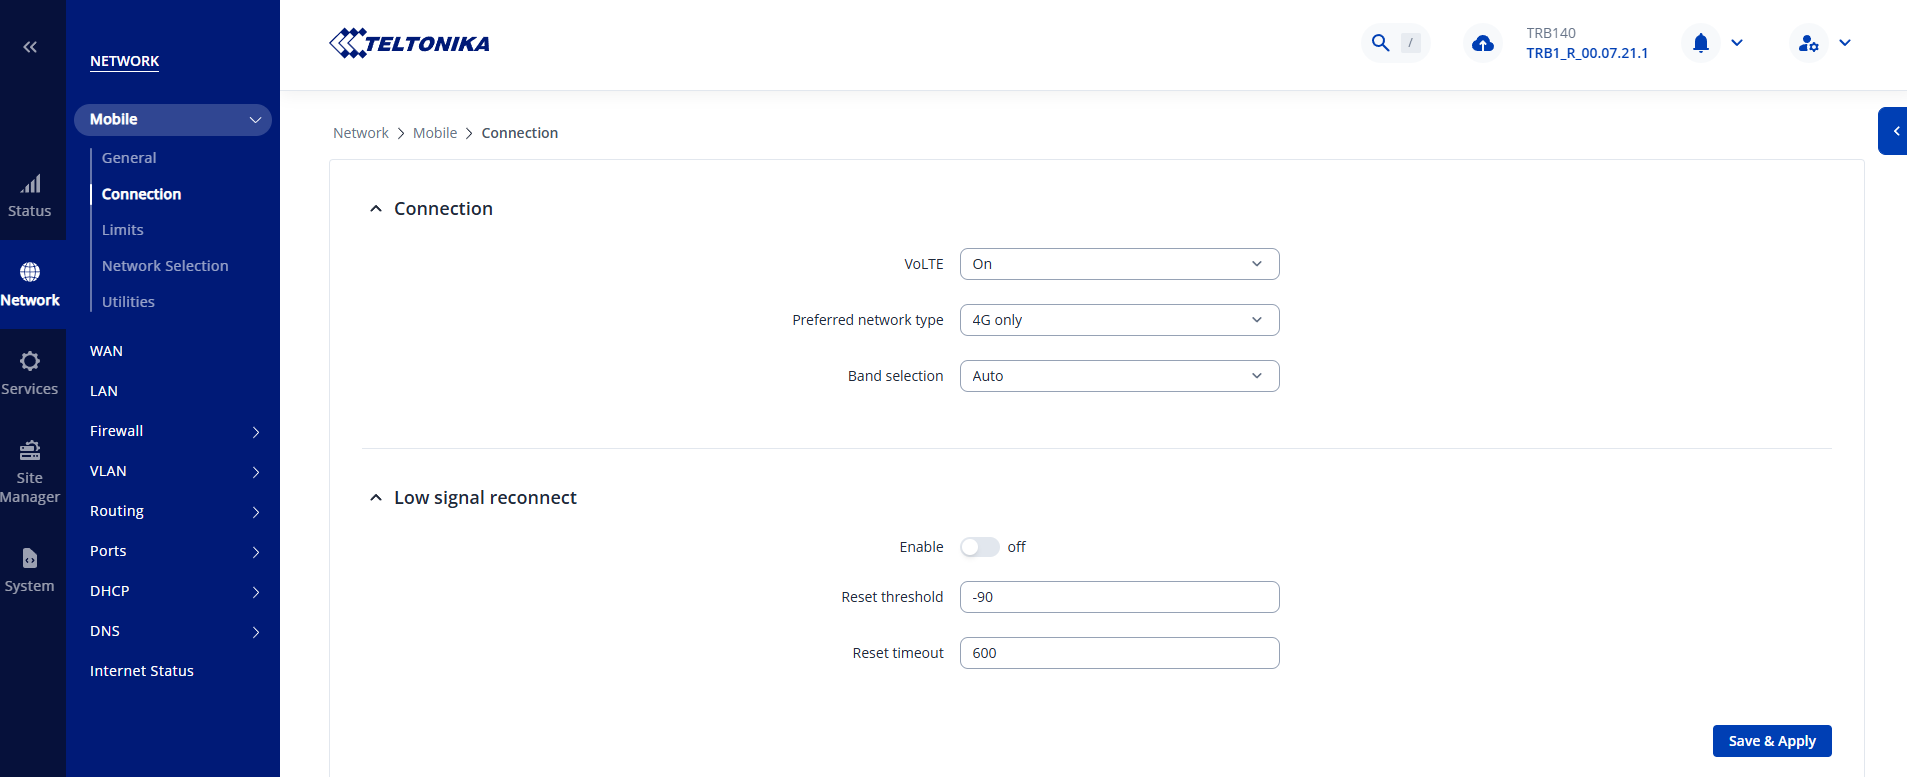Collapse the Low signal reconnect section
The width and height of the screenshot is (1907, 777).
pos(376,498)
